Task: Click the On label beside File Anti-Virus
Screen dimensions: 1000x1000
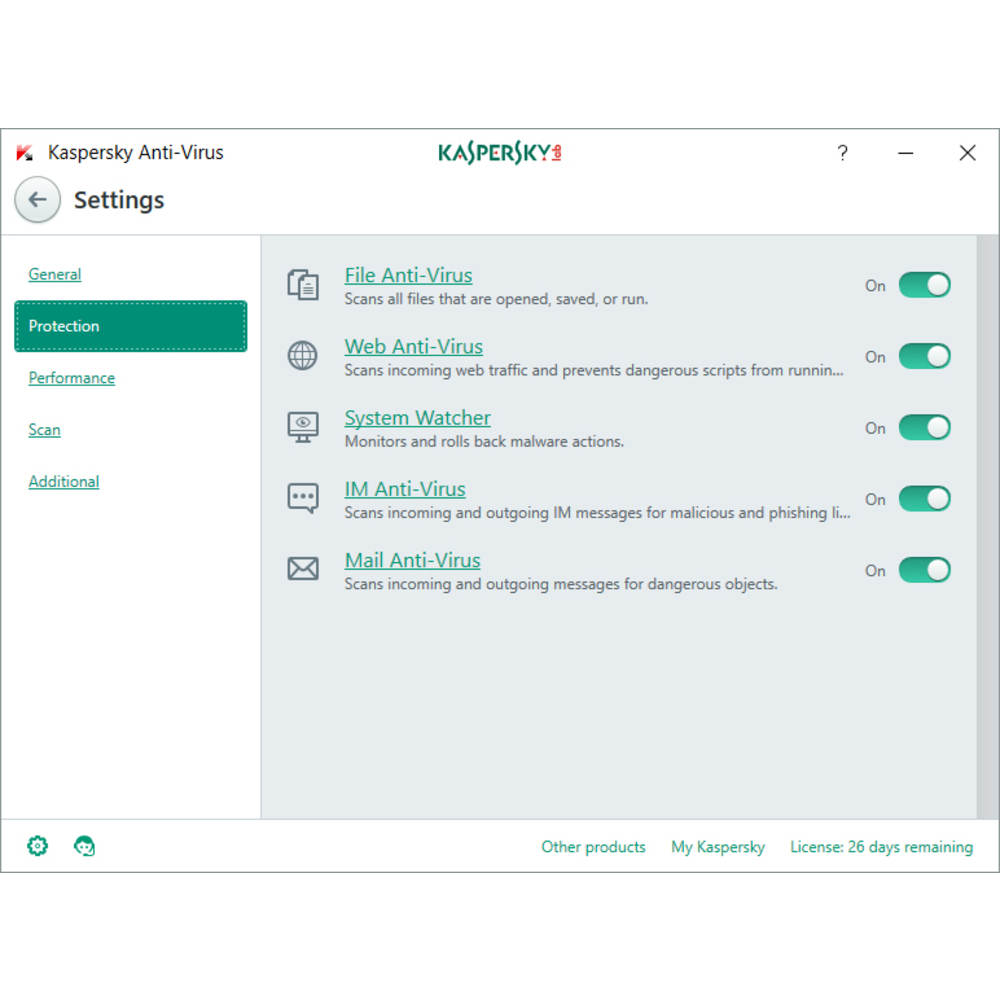Action: tap(875, 286)
